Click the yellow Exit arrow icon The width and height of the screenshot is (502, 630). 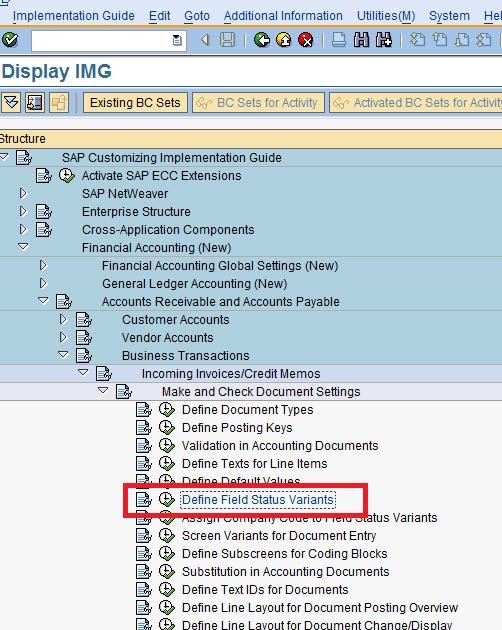pyautogui.click(x=284, y=40)
